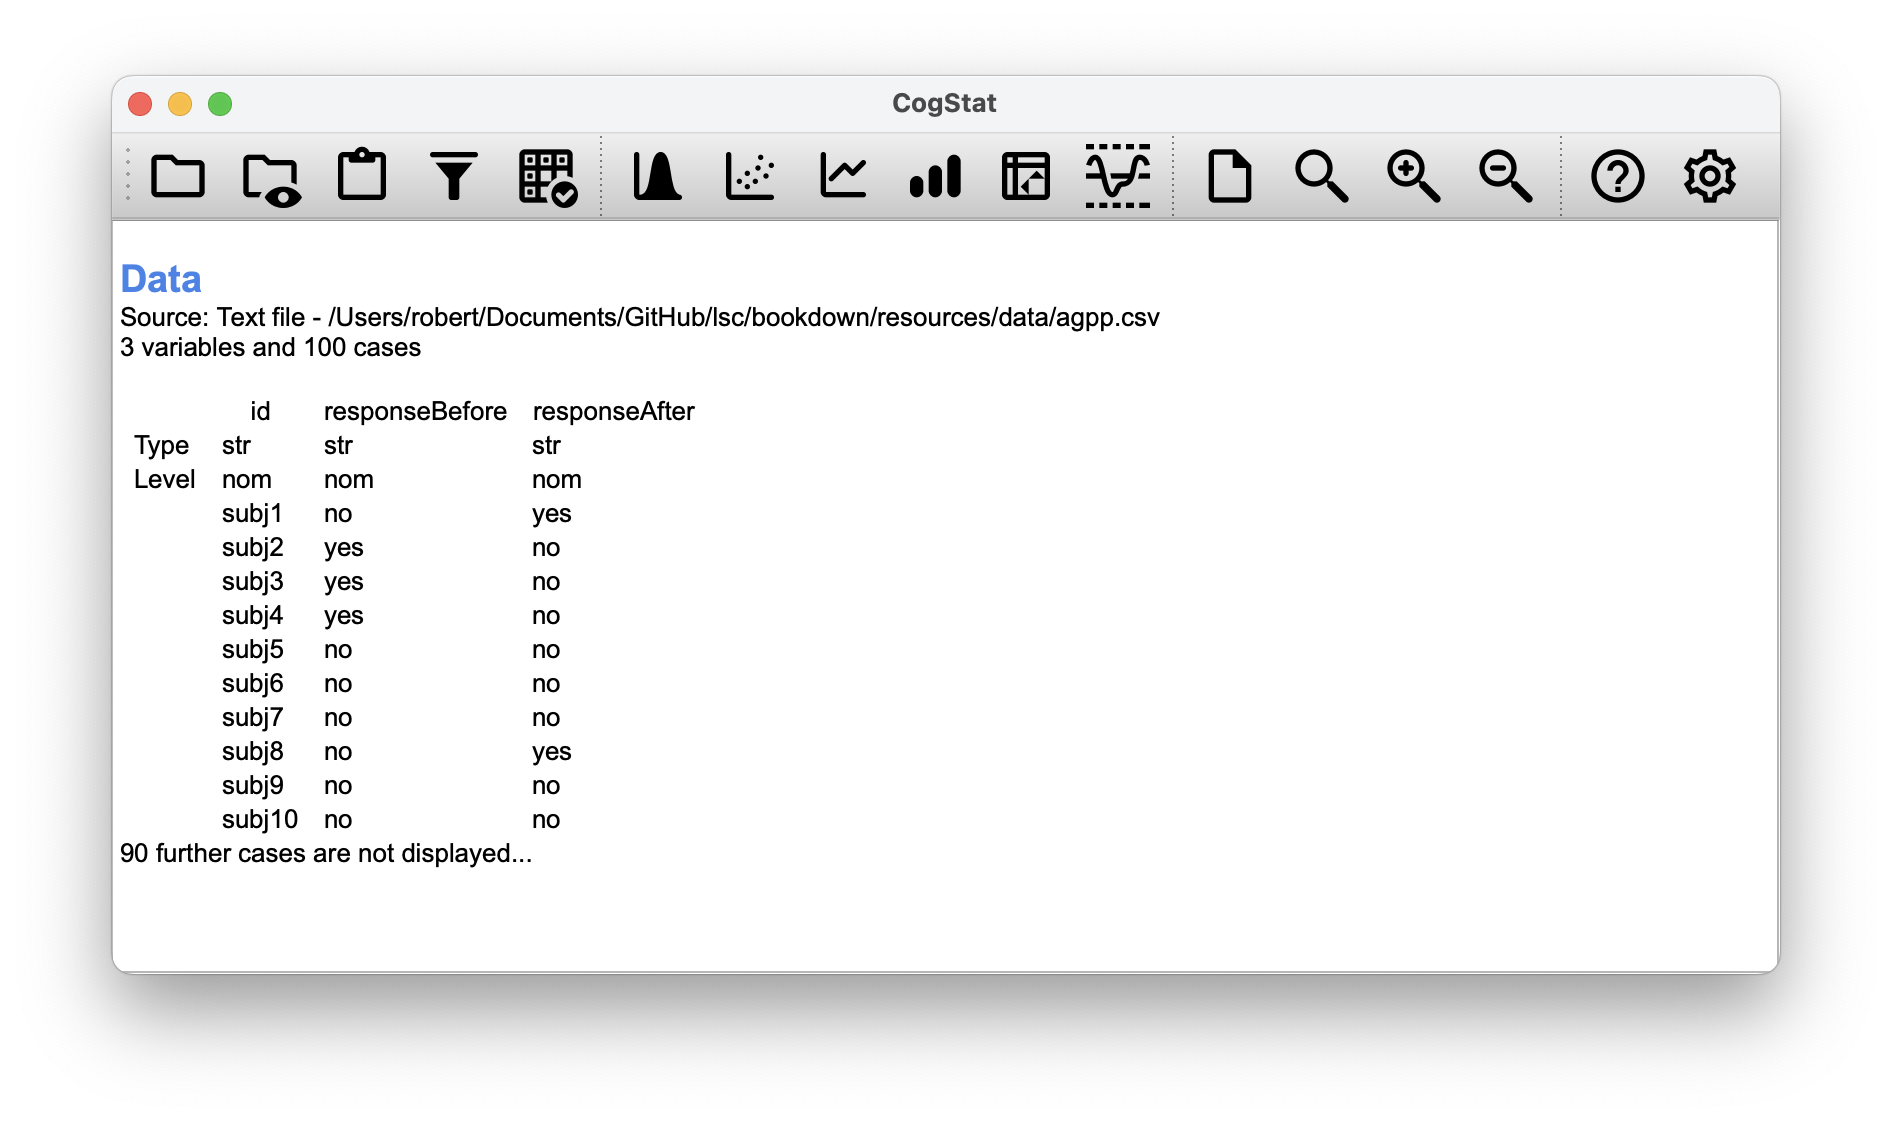Click the plain magnifier Find text icon

click(x=1321, y=177)
